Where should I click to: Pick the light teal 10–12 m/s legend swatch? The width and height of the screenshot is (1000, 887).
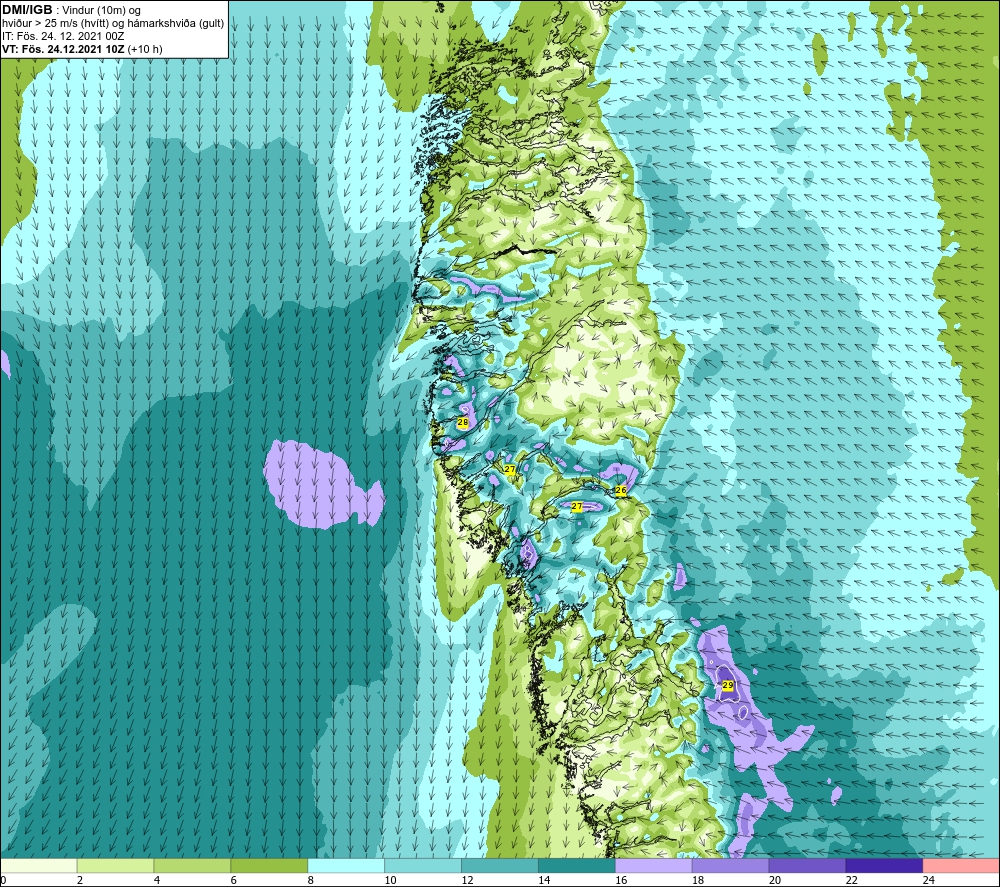coord(423,865)
